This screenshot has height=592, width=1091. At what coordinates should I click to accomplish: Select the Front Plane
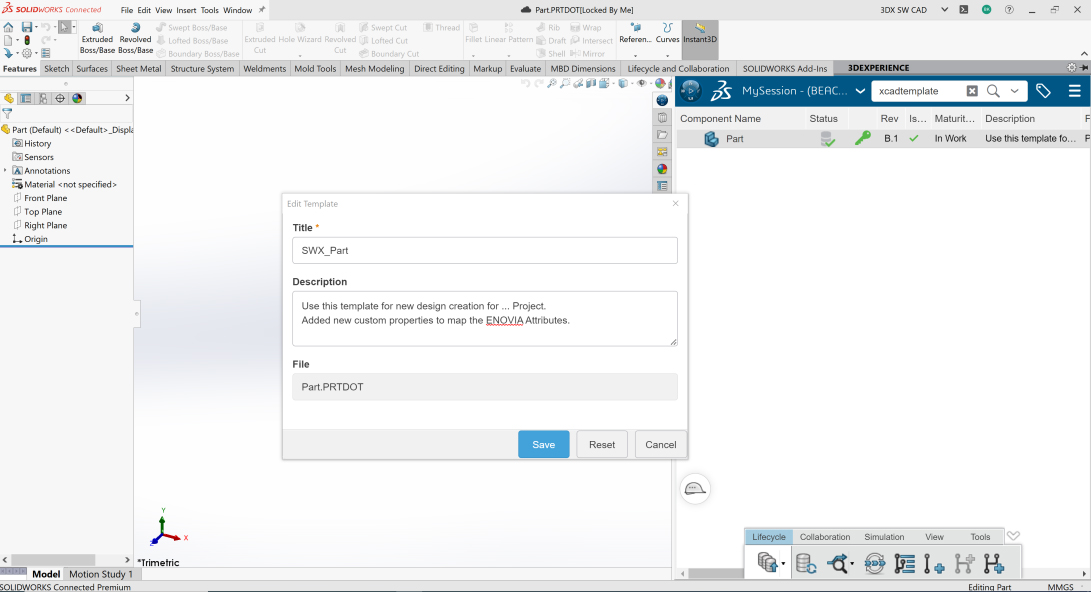40,198
